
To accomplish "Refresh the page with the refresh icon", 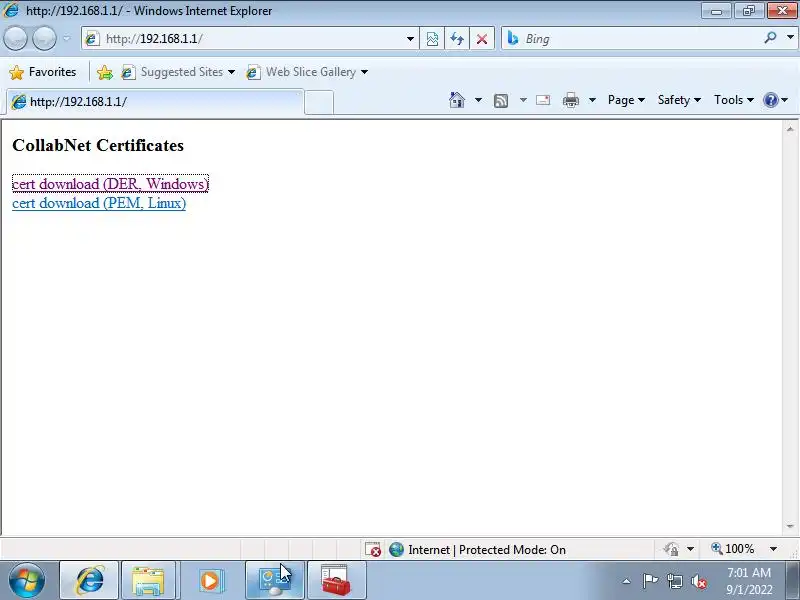I will click(x=457, y=39).
